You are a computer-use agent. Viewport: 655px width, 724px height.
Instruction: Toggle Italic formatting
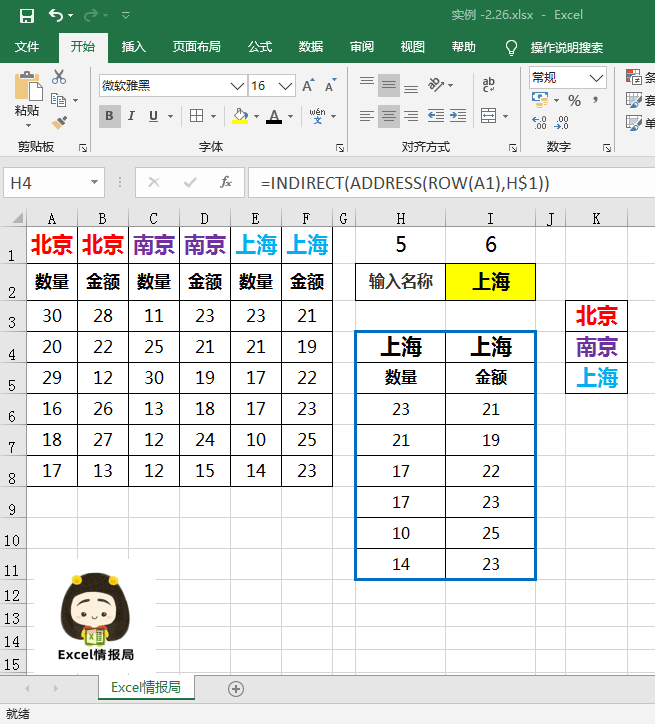[x=134, y=116]
